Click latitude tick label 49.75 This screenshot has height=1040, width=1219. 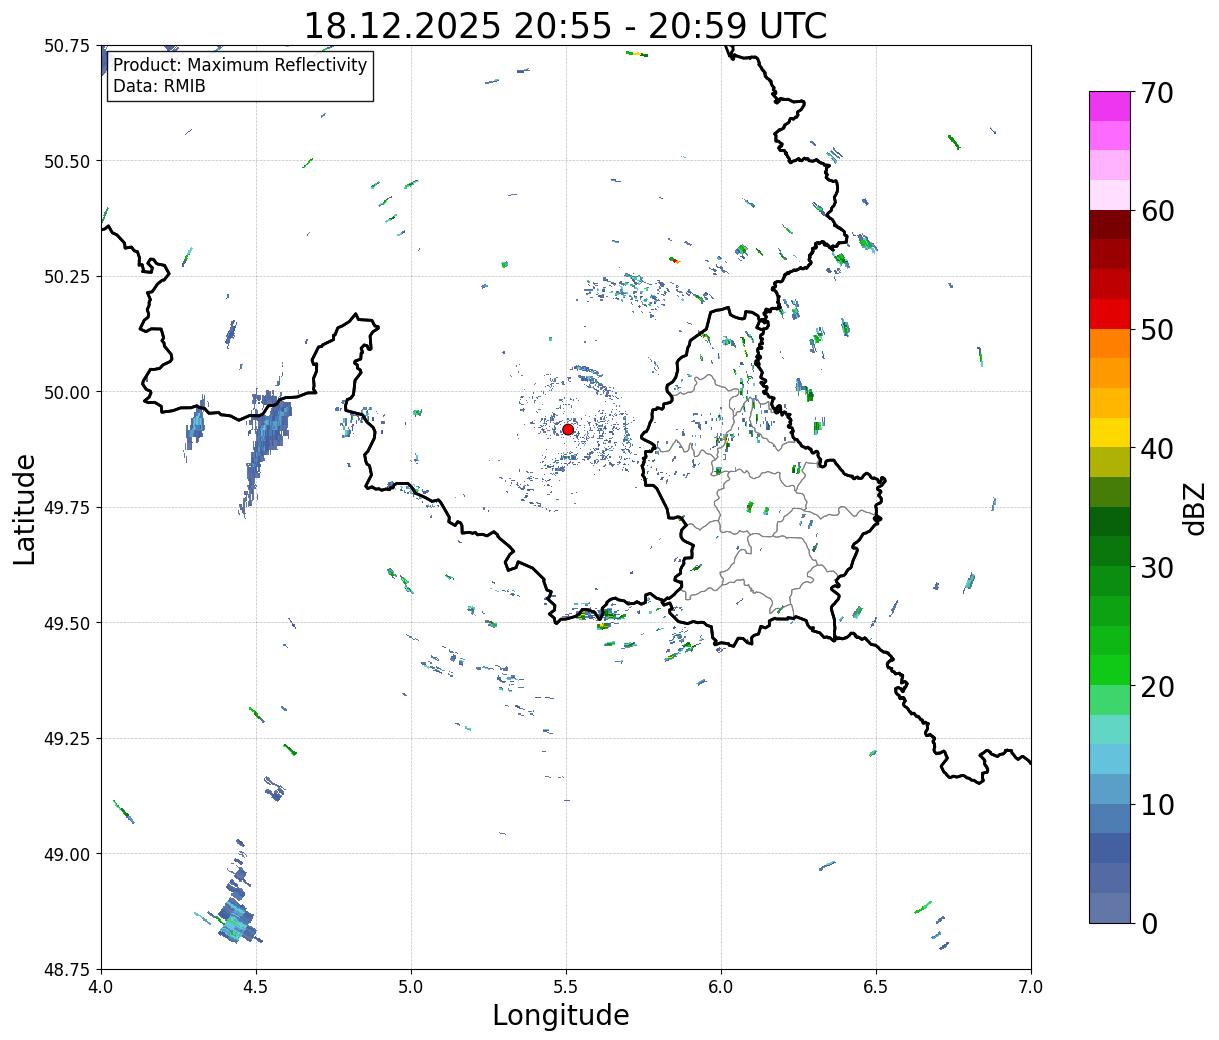point(68,508)
